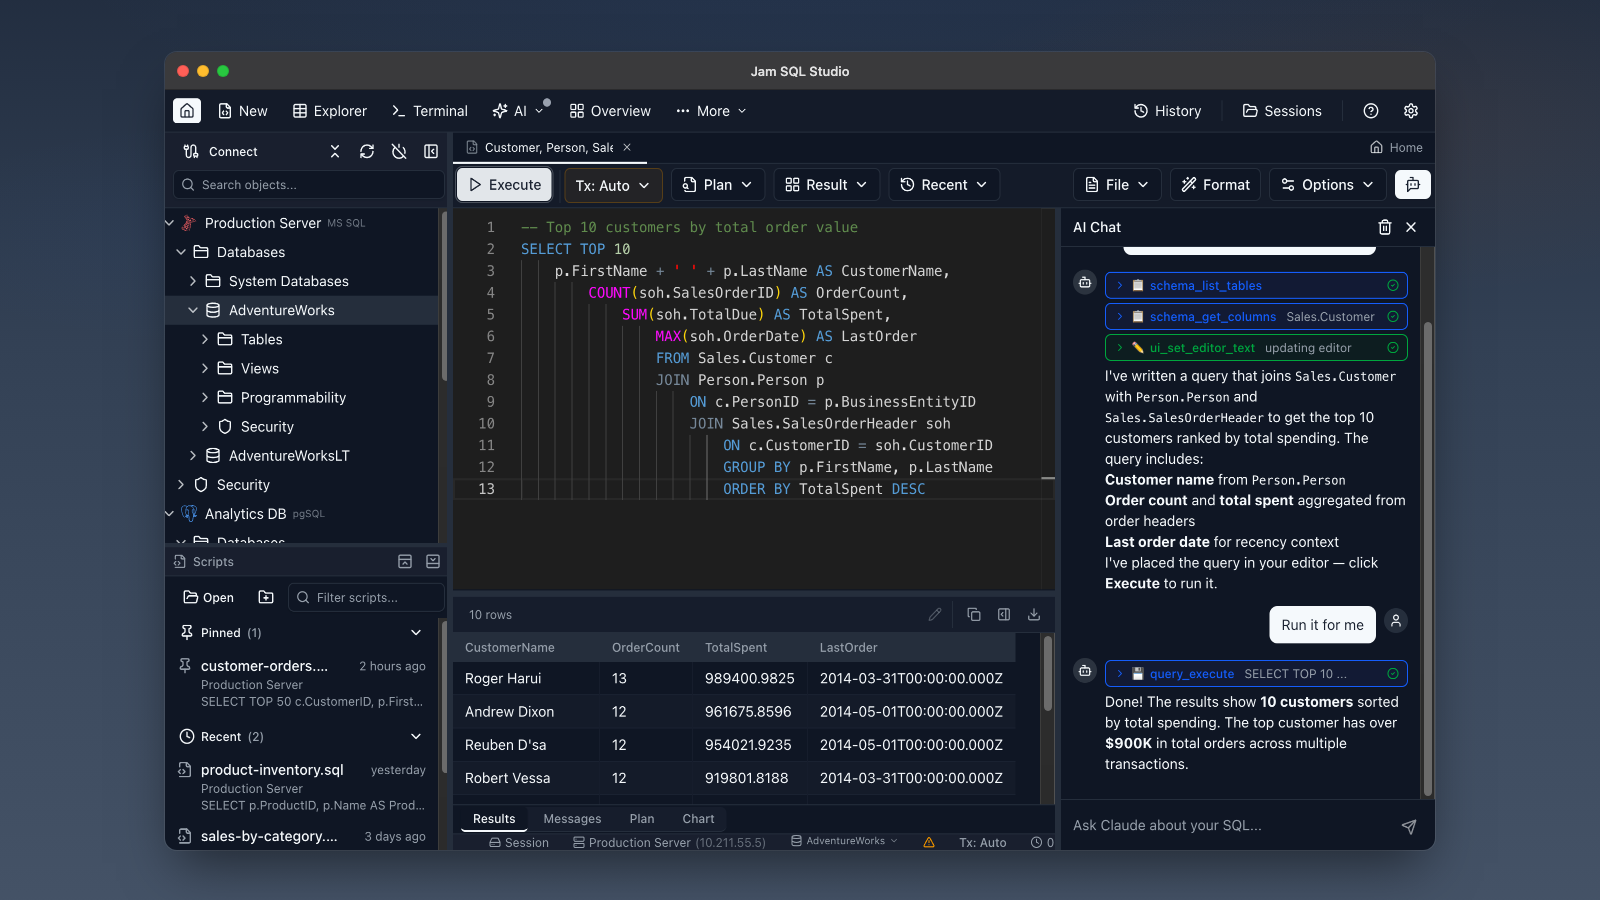Expand the Tables folder in AdventureWorks
The width and height of the screenshot is (1600, 900).
[x=205, y=340]
